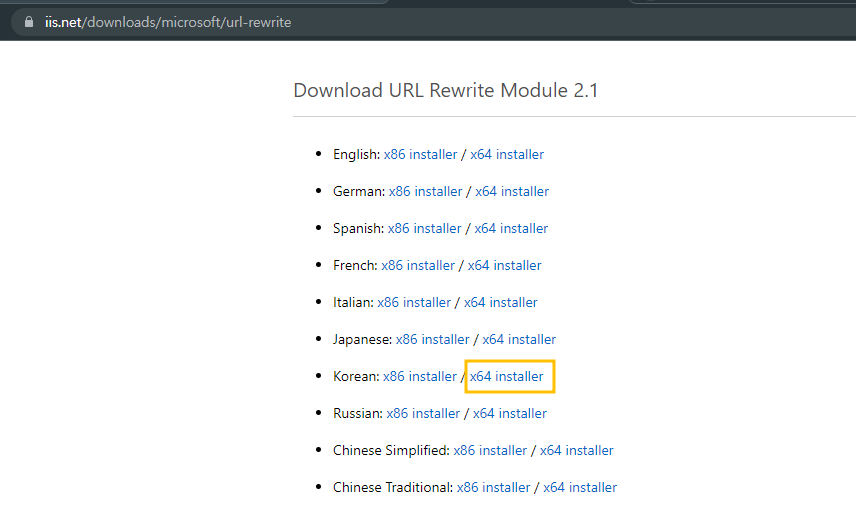Download French x86 installer
856x515 pixels.
(418, 265)
